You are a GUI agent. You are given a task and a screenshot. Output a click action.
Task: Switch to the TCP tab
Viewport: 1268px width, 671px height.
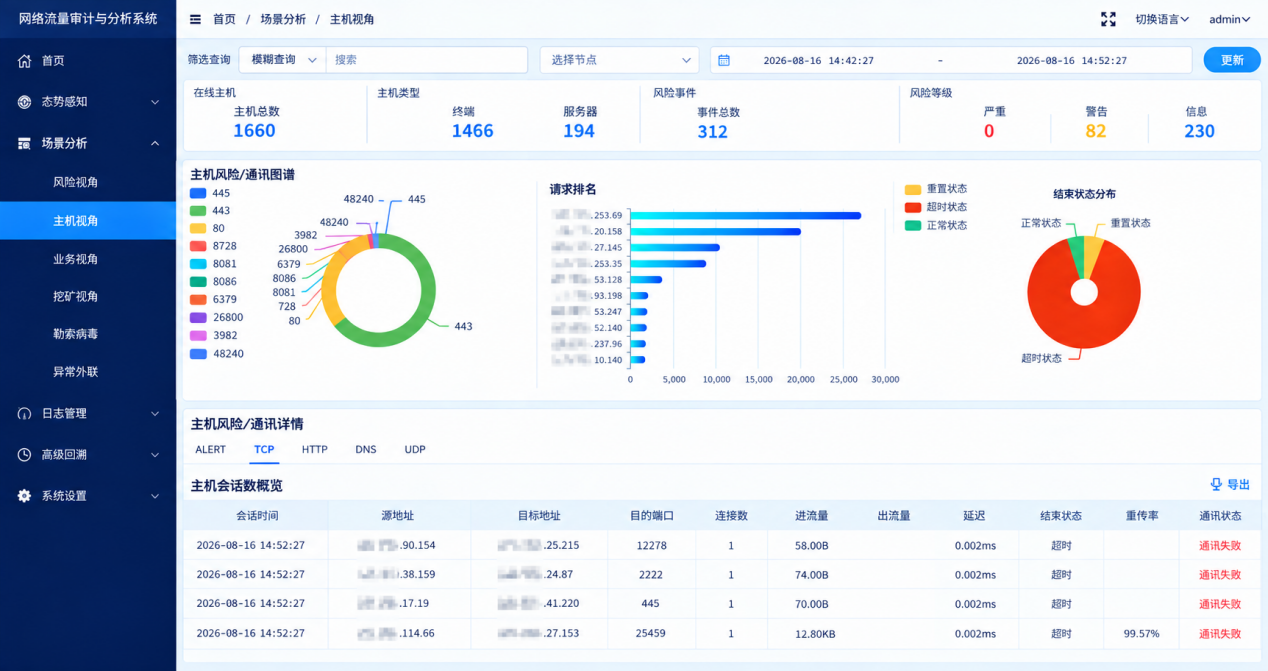point(264,450)
